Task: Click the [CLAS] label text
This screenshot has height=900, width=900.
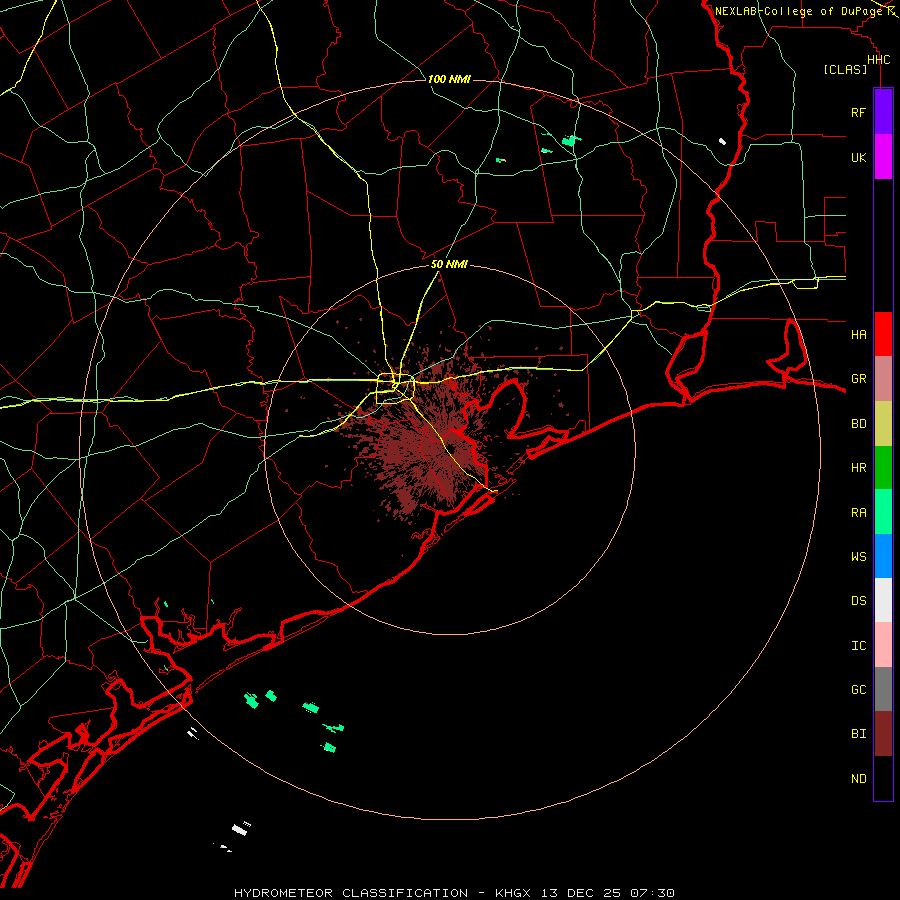Action: (x=845, y=70)
